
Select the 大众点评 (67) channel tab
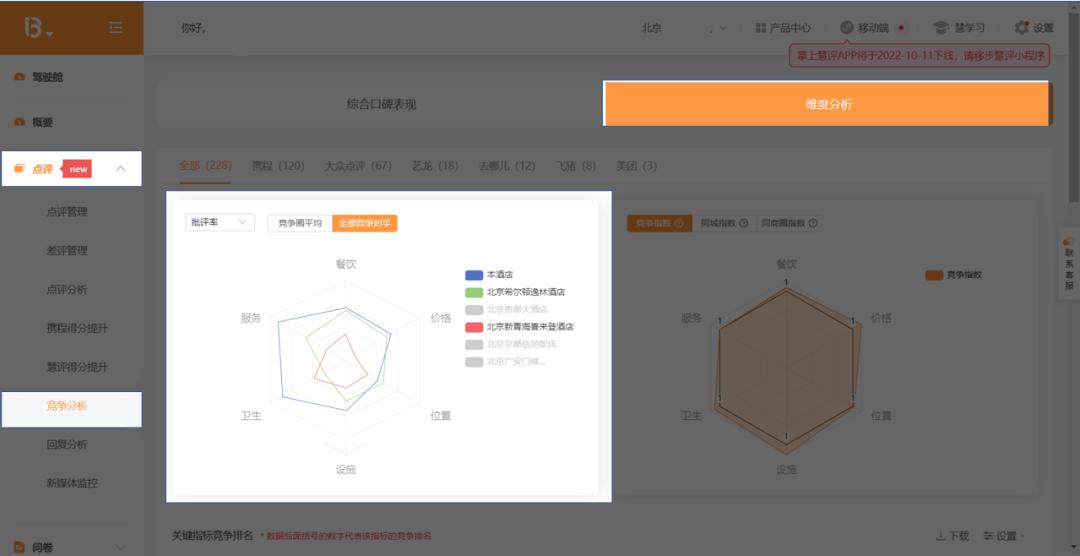pyautogui.click(x=357, y=166)
